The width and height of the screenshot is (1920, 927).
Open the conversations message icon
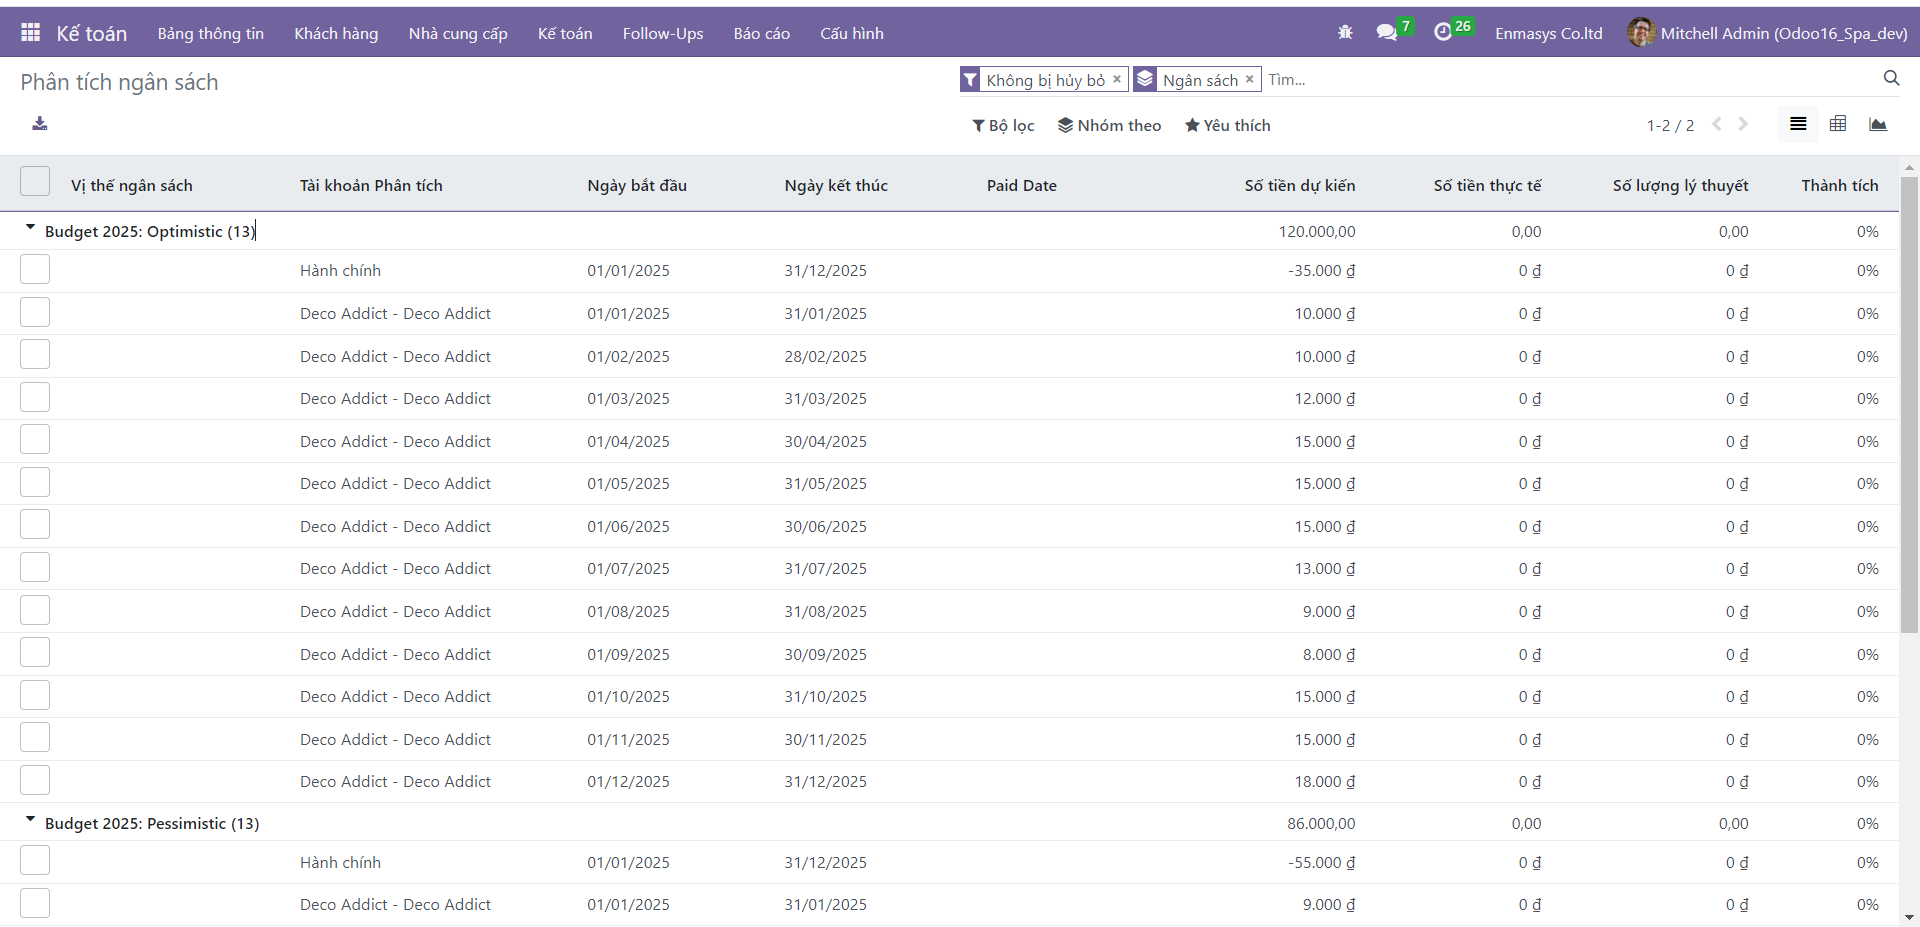[1386, 33]
